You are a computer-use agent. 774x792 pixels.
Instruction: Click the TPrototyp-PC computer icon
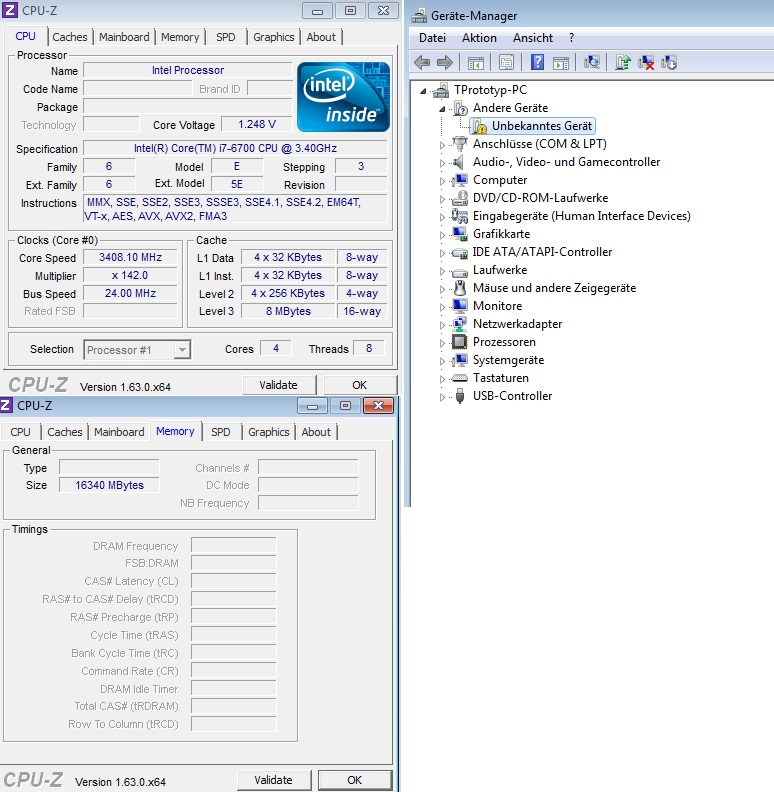[441, 90]
